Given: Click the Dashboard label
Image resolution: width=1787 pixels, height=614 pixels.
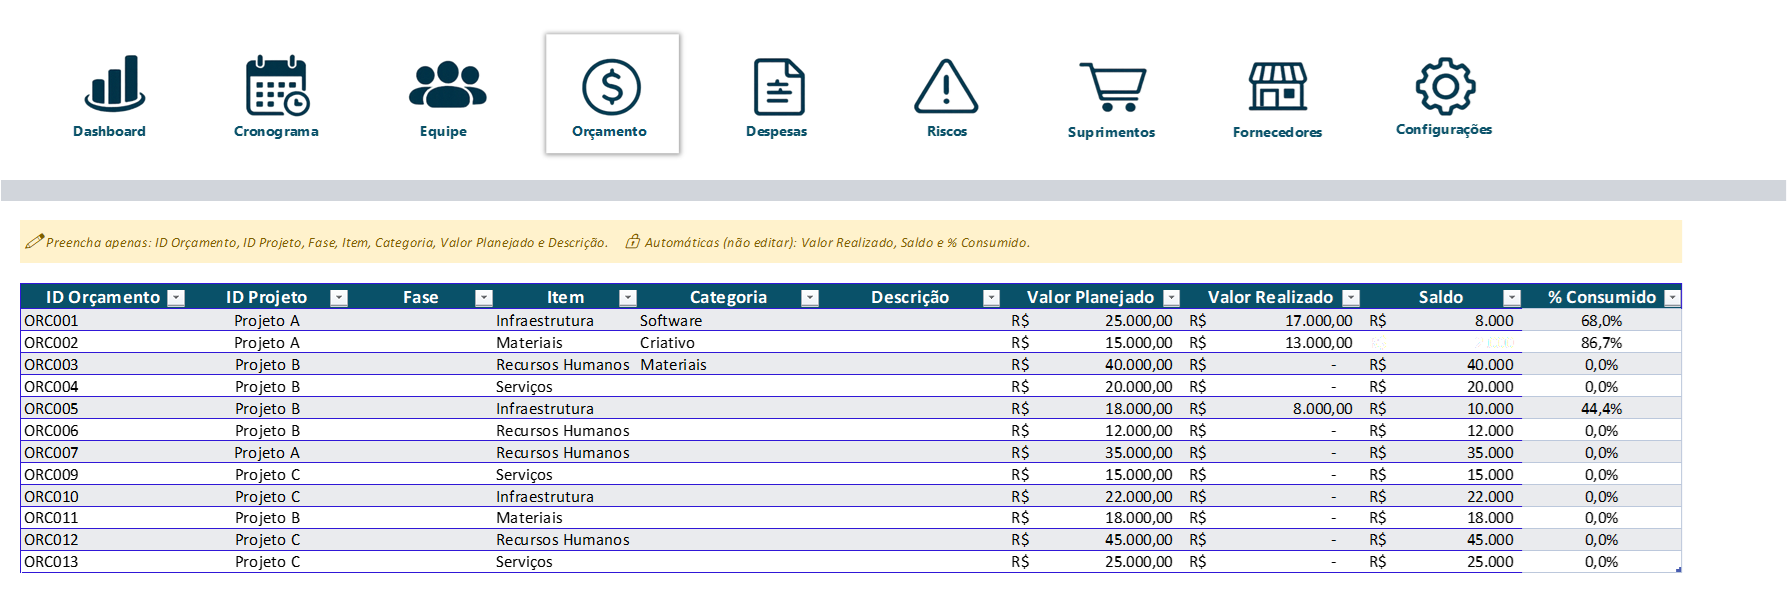Looking at the screenshot, I should 109,131.
